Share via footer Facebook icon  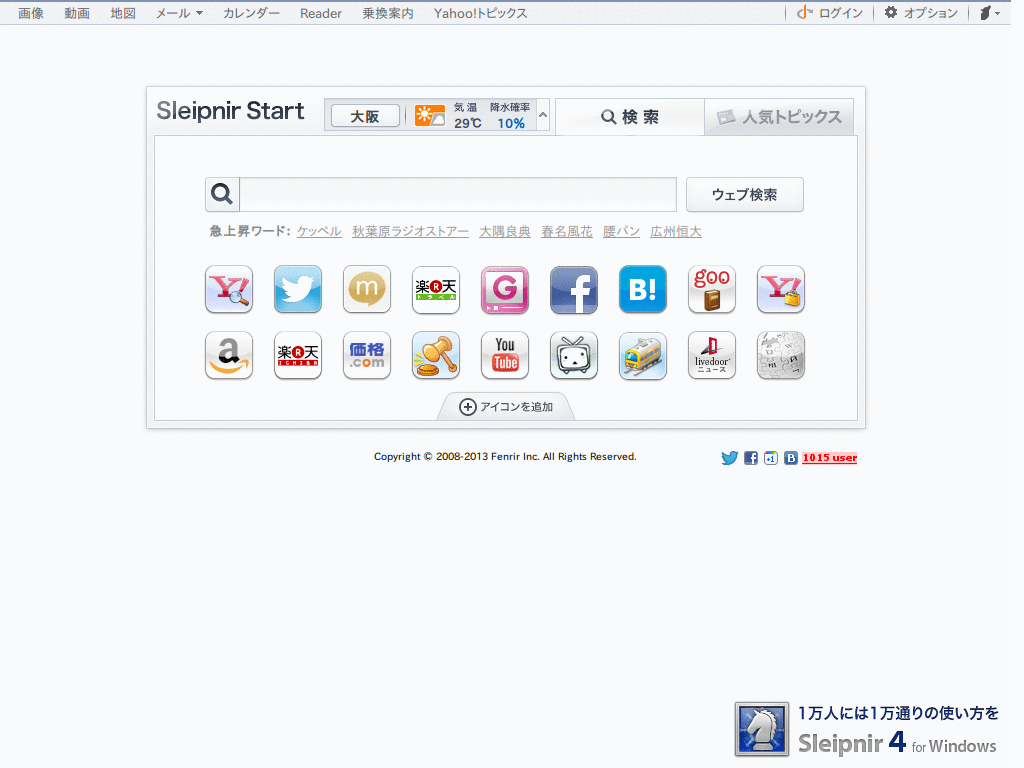point(751,458)
